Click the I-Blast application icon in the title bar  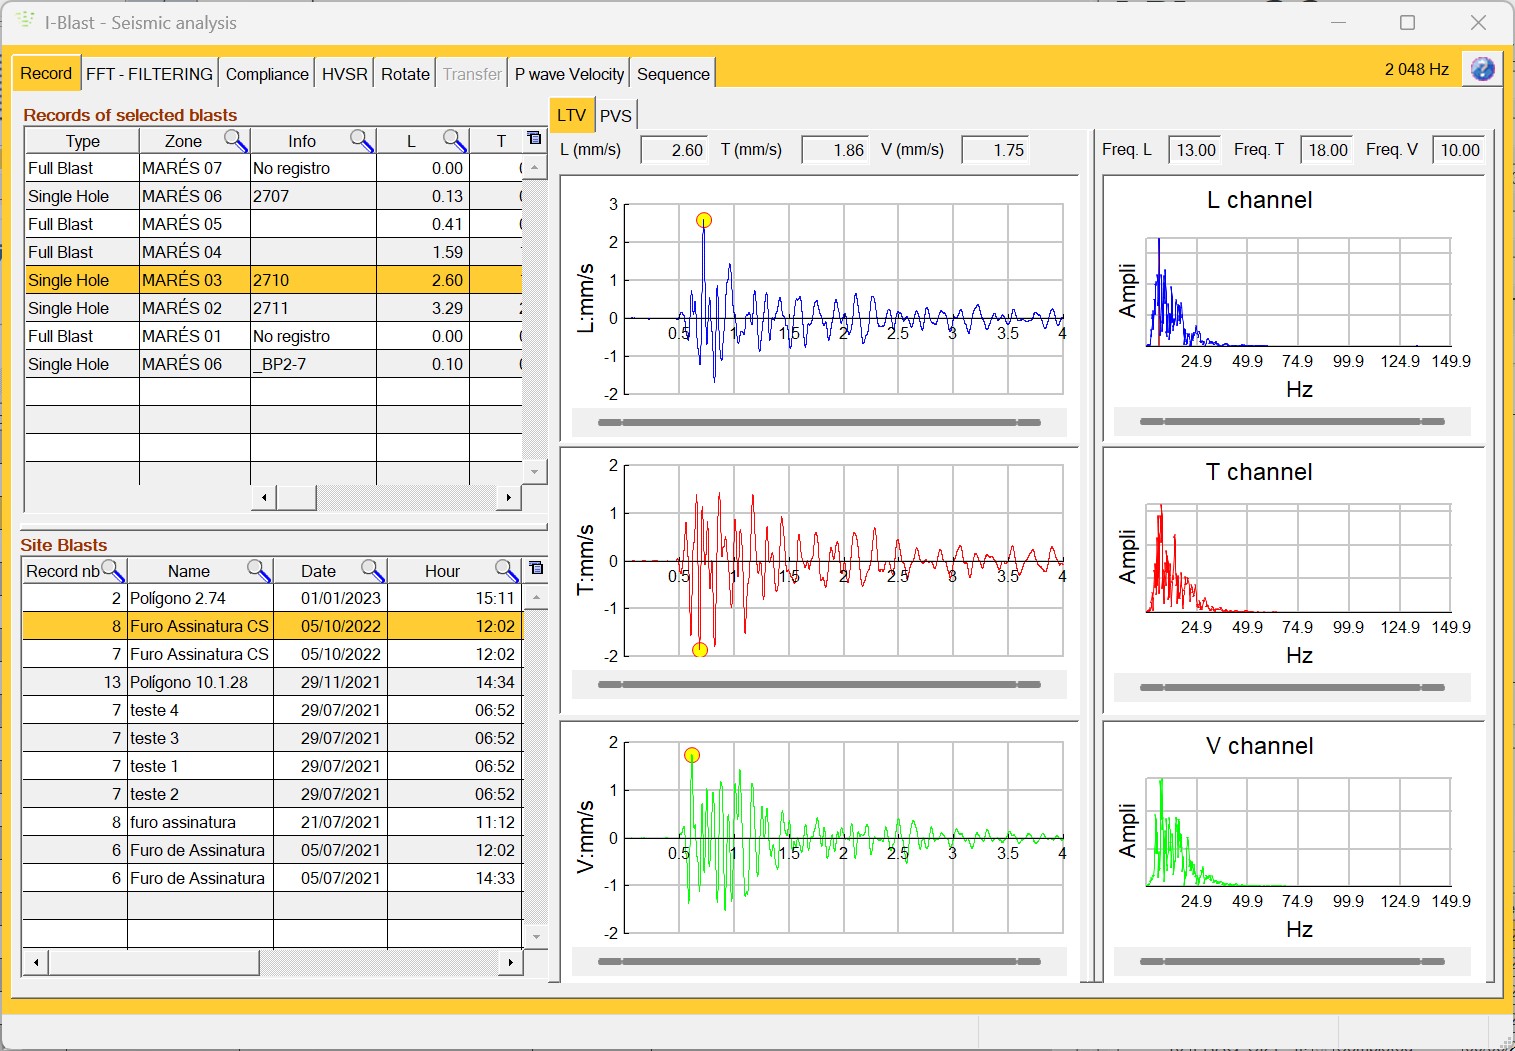tap(24, 21)
